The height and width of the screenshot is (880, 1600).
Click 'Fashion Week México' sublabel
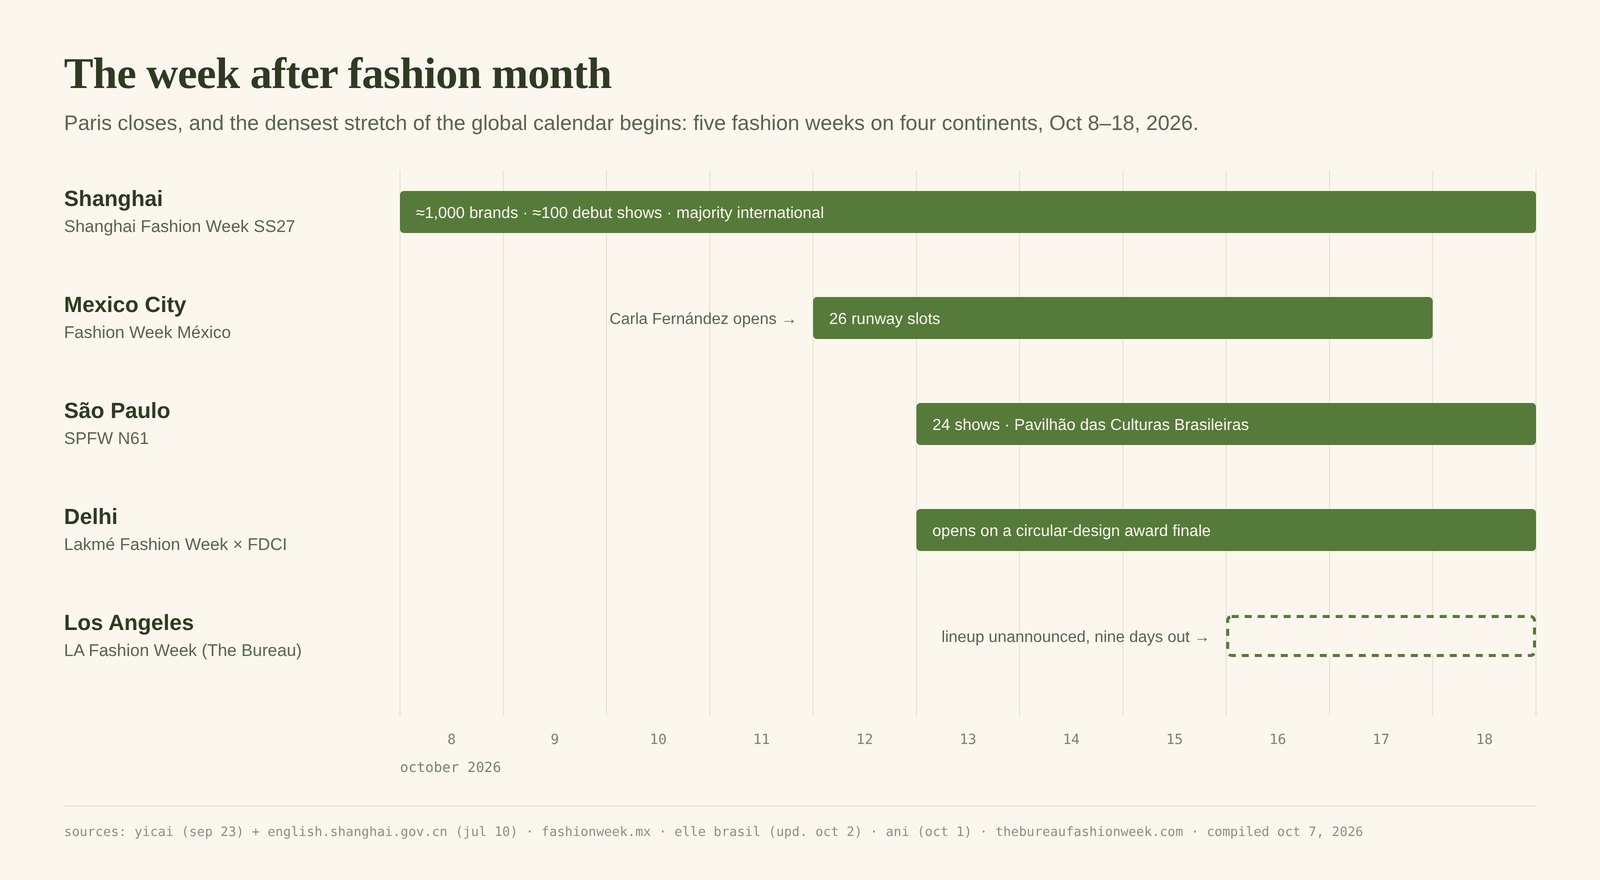(147, 332)
